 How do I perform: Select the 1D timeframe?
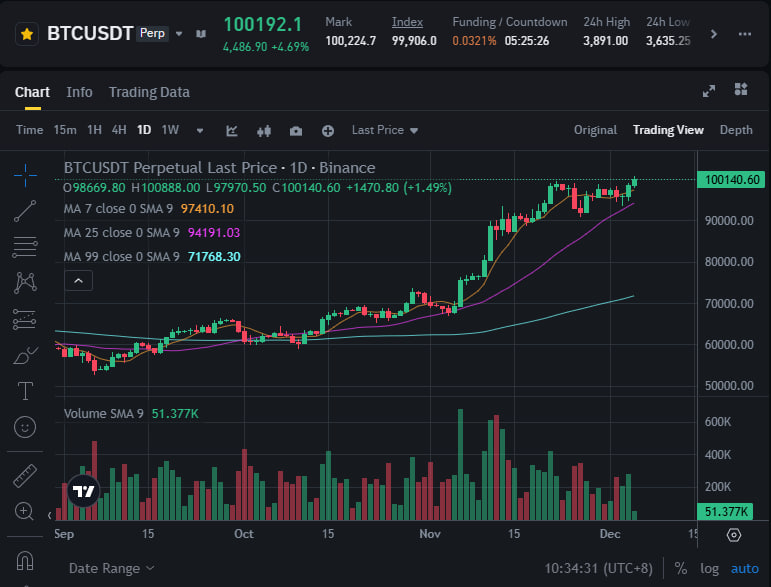144,130
